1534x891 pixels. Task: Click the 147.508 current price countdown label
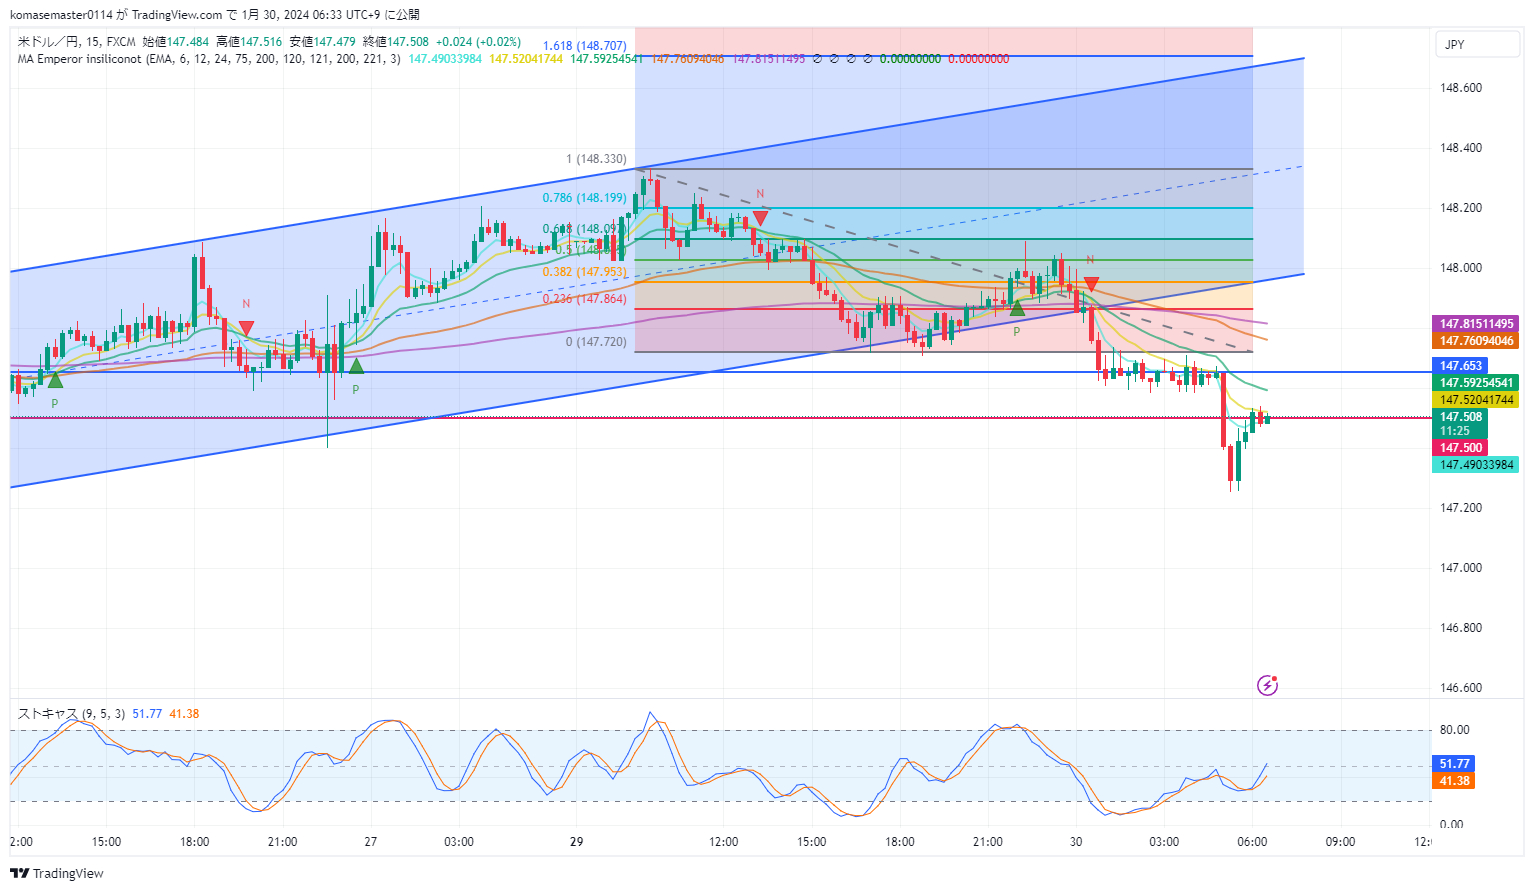pyautogui.click(x=1460, y=424)
